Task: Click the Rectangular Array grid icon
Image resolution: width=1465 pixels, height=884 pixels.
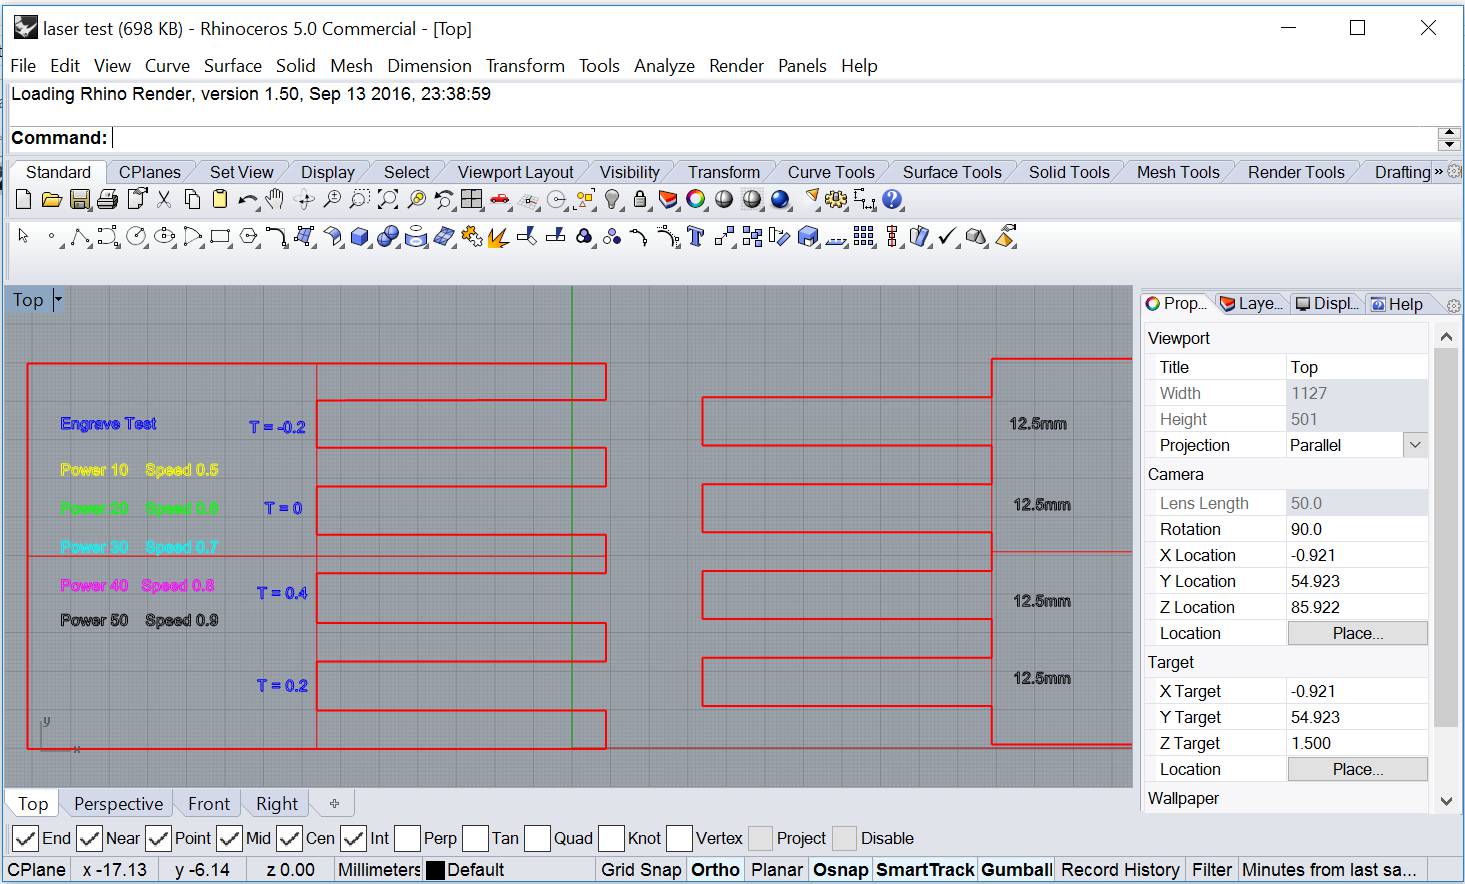Action: 863,236
